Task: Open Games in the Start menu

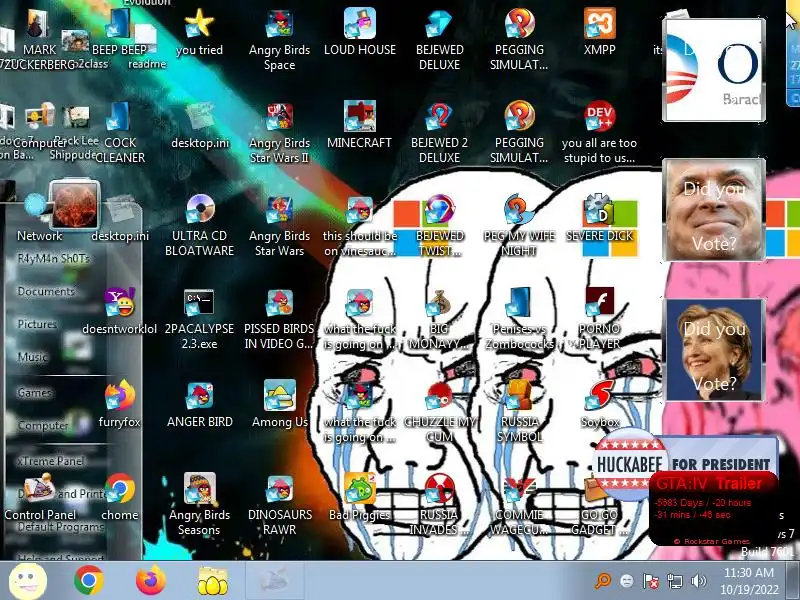Action: pos(34,392)
